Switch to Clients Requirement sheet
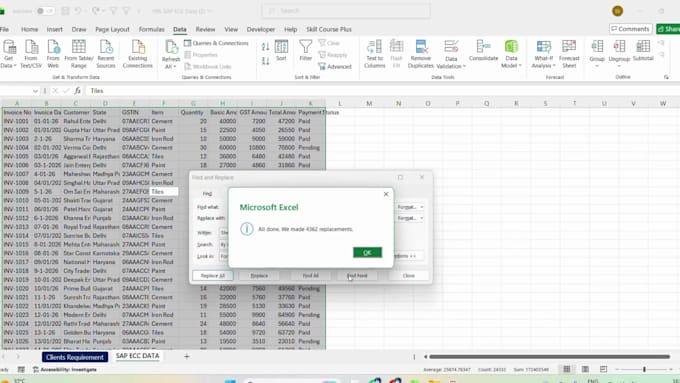The height and width of the screenshot is (383, 680). tap(75, 357)
